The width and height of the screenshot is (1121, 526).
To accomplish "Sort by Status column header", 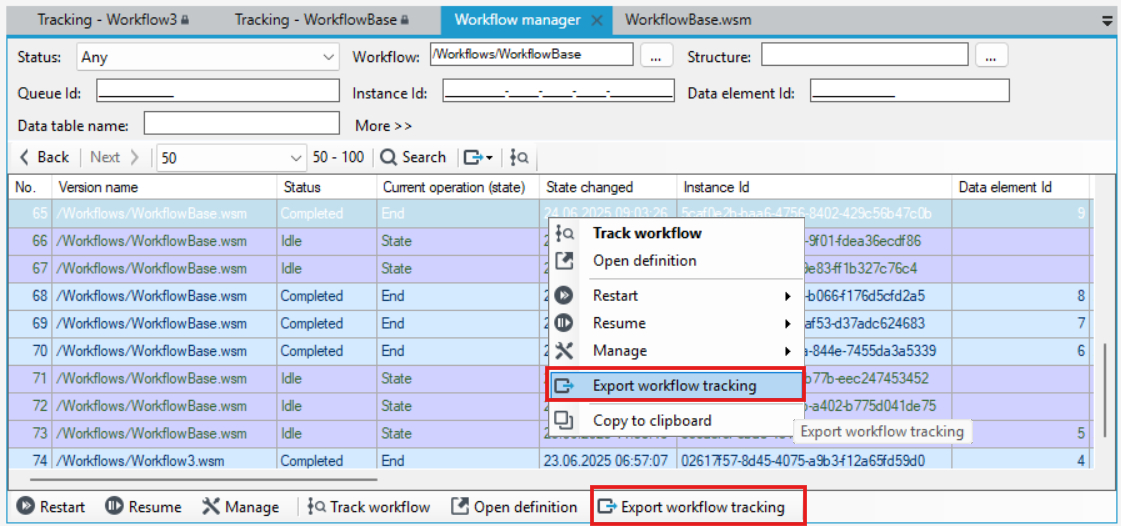I will pyautogui.click(x=327, y=187).
